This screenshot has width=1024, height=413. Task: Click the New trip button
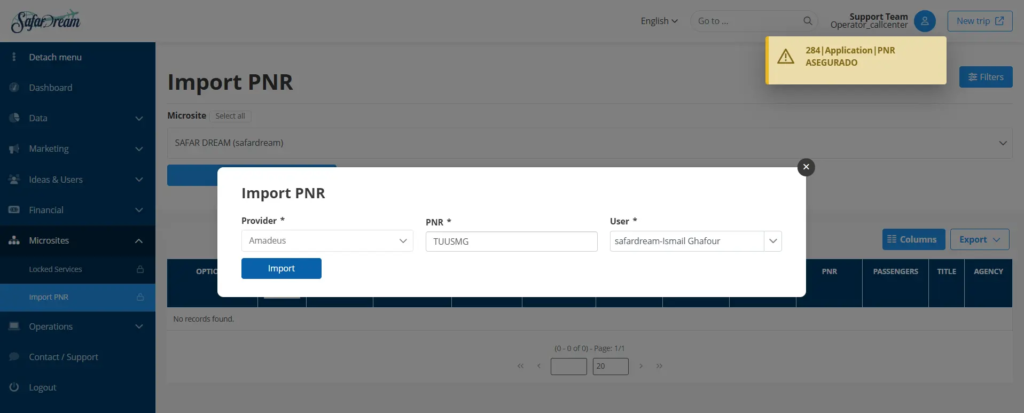pyautogui.click(x=979, y=21)
